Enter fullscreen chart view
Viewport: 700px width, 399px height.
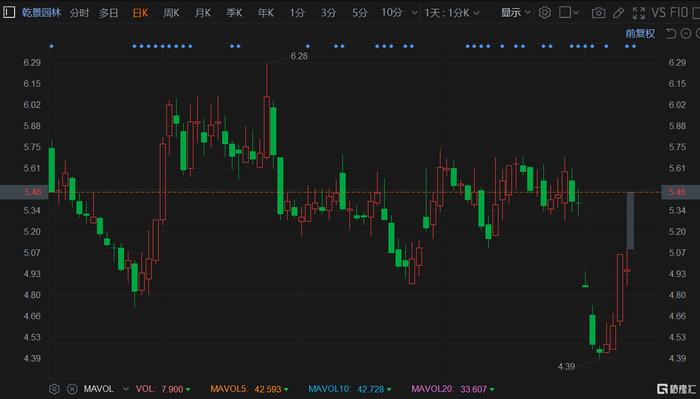coord(639,13)
